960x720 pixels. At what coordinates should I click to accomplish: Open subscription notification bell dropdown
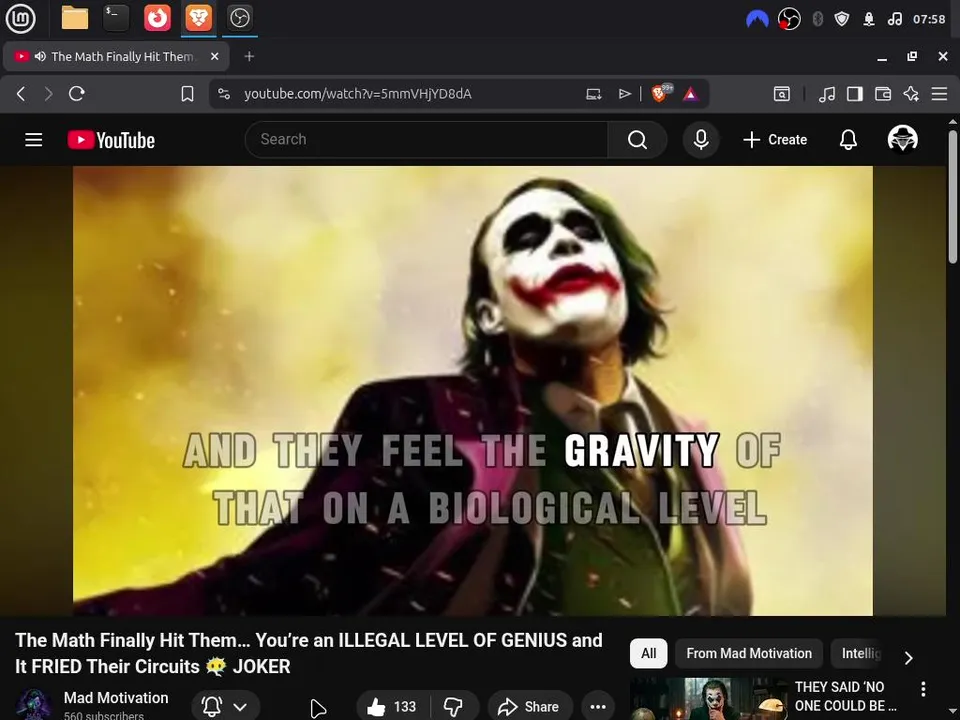(225, 707)
